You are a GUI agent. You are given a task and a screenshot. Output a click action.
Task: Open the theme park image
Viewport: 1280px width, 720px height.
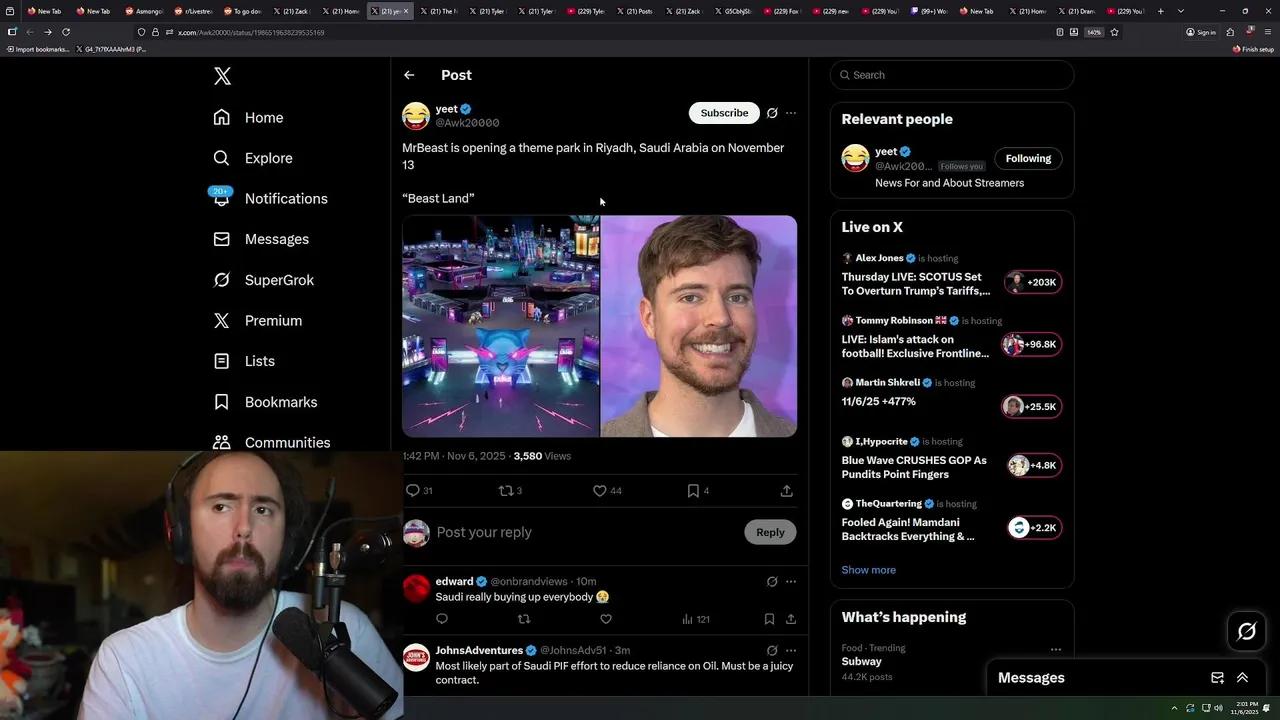(x=500, y=326)
